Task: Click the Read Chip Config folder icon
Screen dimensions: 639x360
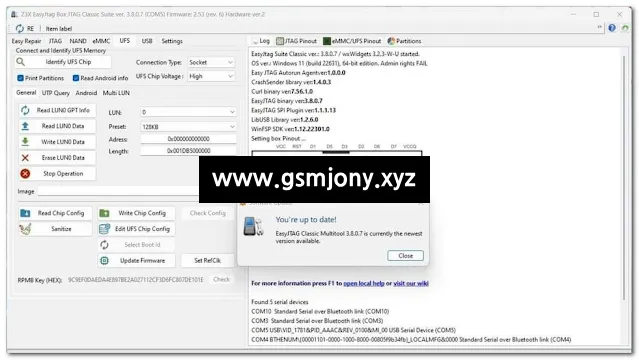Action: pyautogui.click(x=25, y=213)
